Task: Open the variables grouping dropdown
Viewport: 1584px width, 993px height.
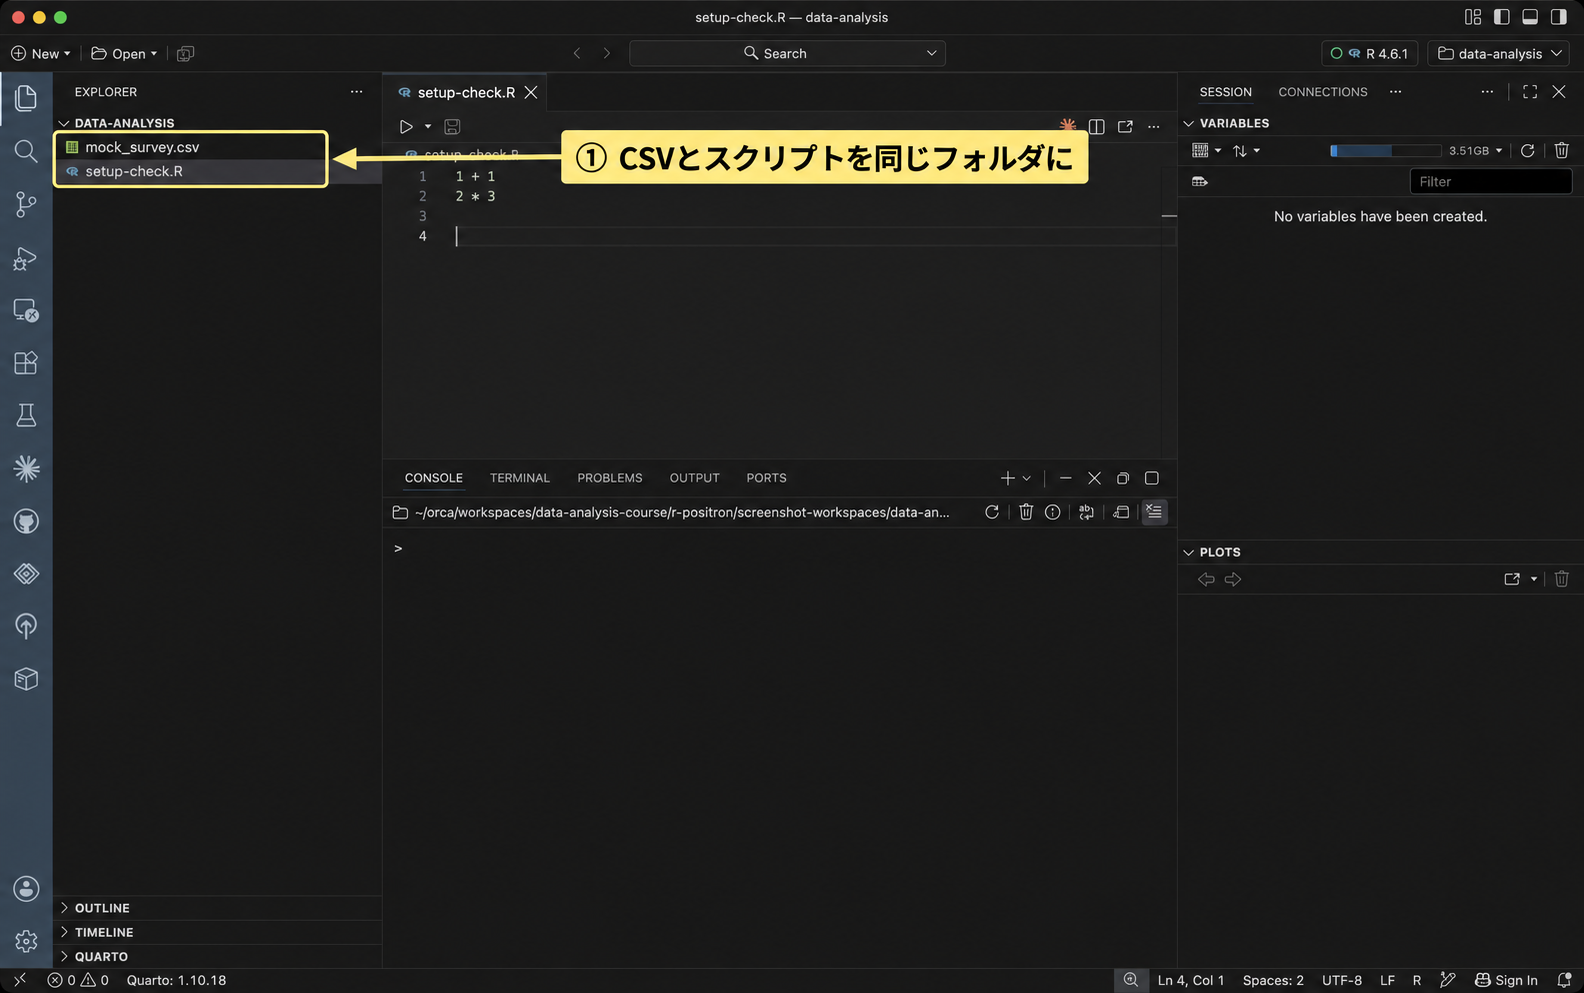Action: pyautogui.click(x=1206, y=151)
